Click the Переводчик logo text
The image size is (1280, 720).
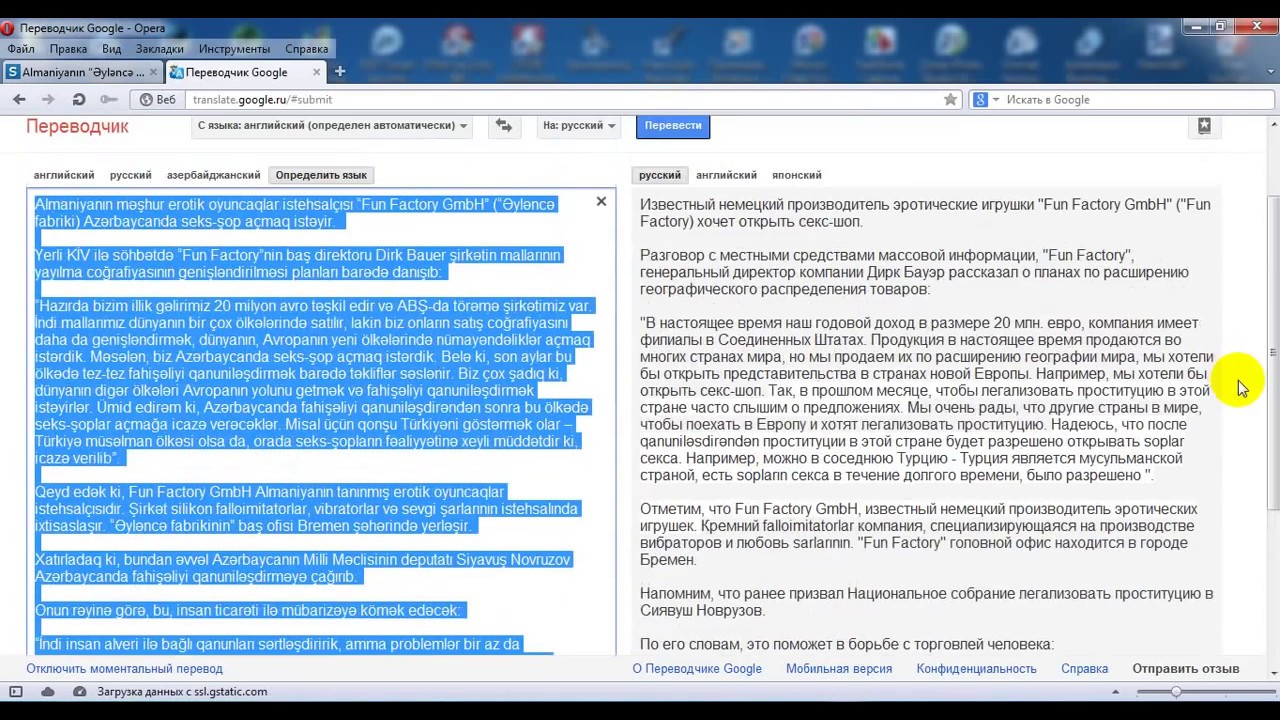pos(77,126)
